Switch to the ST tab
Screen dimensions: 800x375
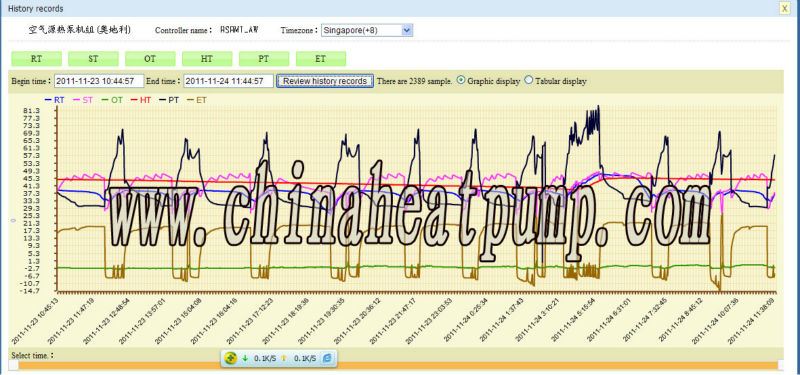coord(93,59)
